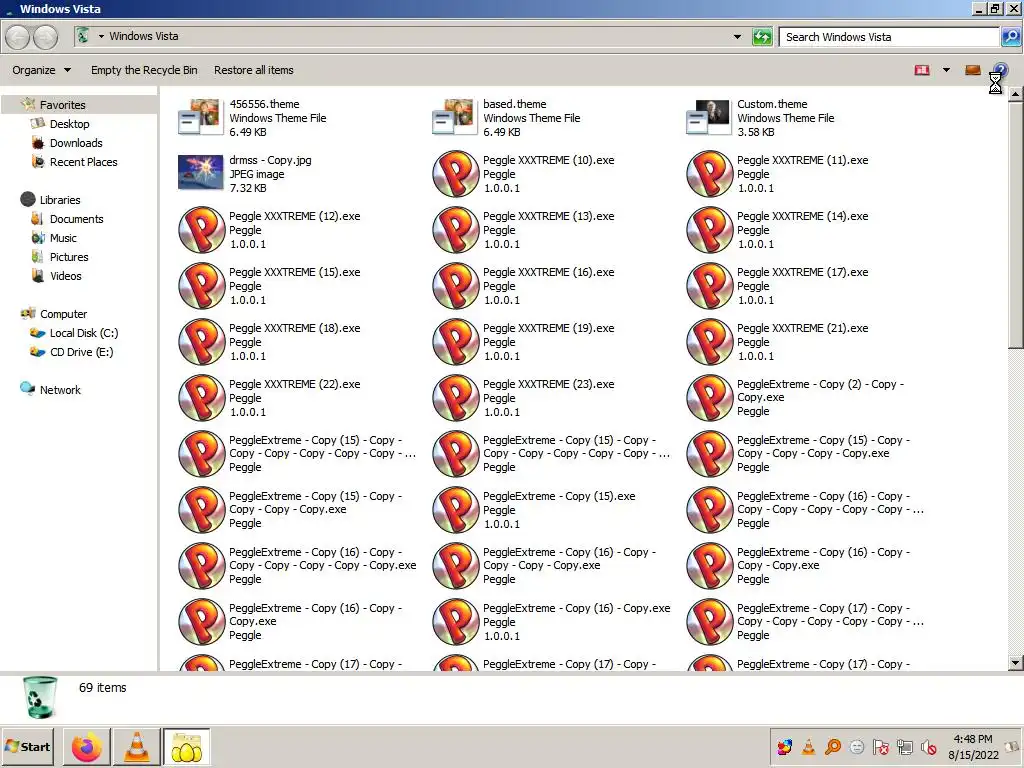Select Peggle XXXTREME (21).exe icon
The image size is (1024, 768).
pos(709,342)
